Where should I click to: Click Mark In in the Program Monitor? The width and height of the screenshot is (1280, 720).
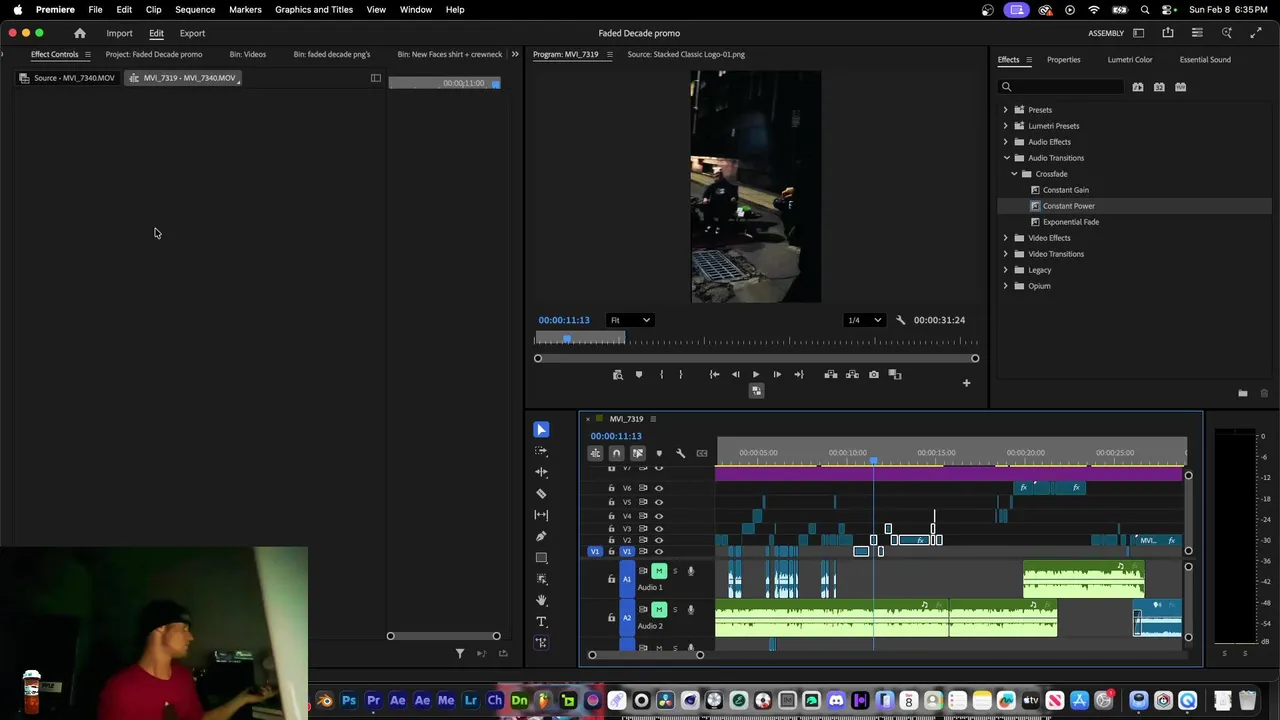(x=661, y=375)
